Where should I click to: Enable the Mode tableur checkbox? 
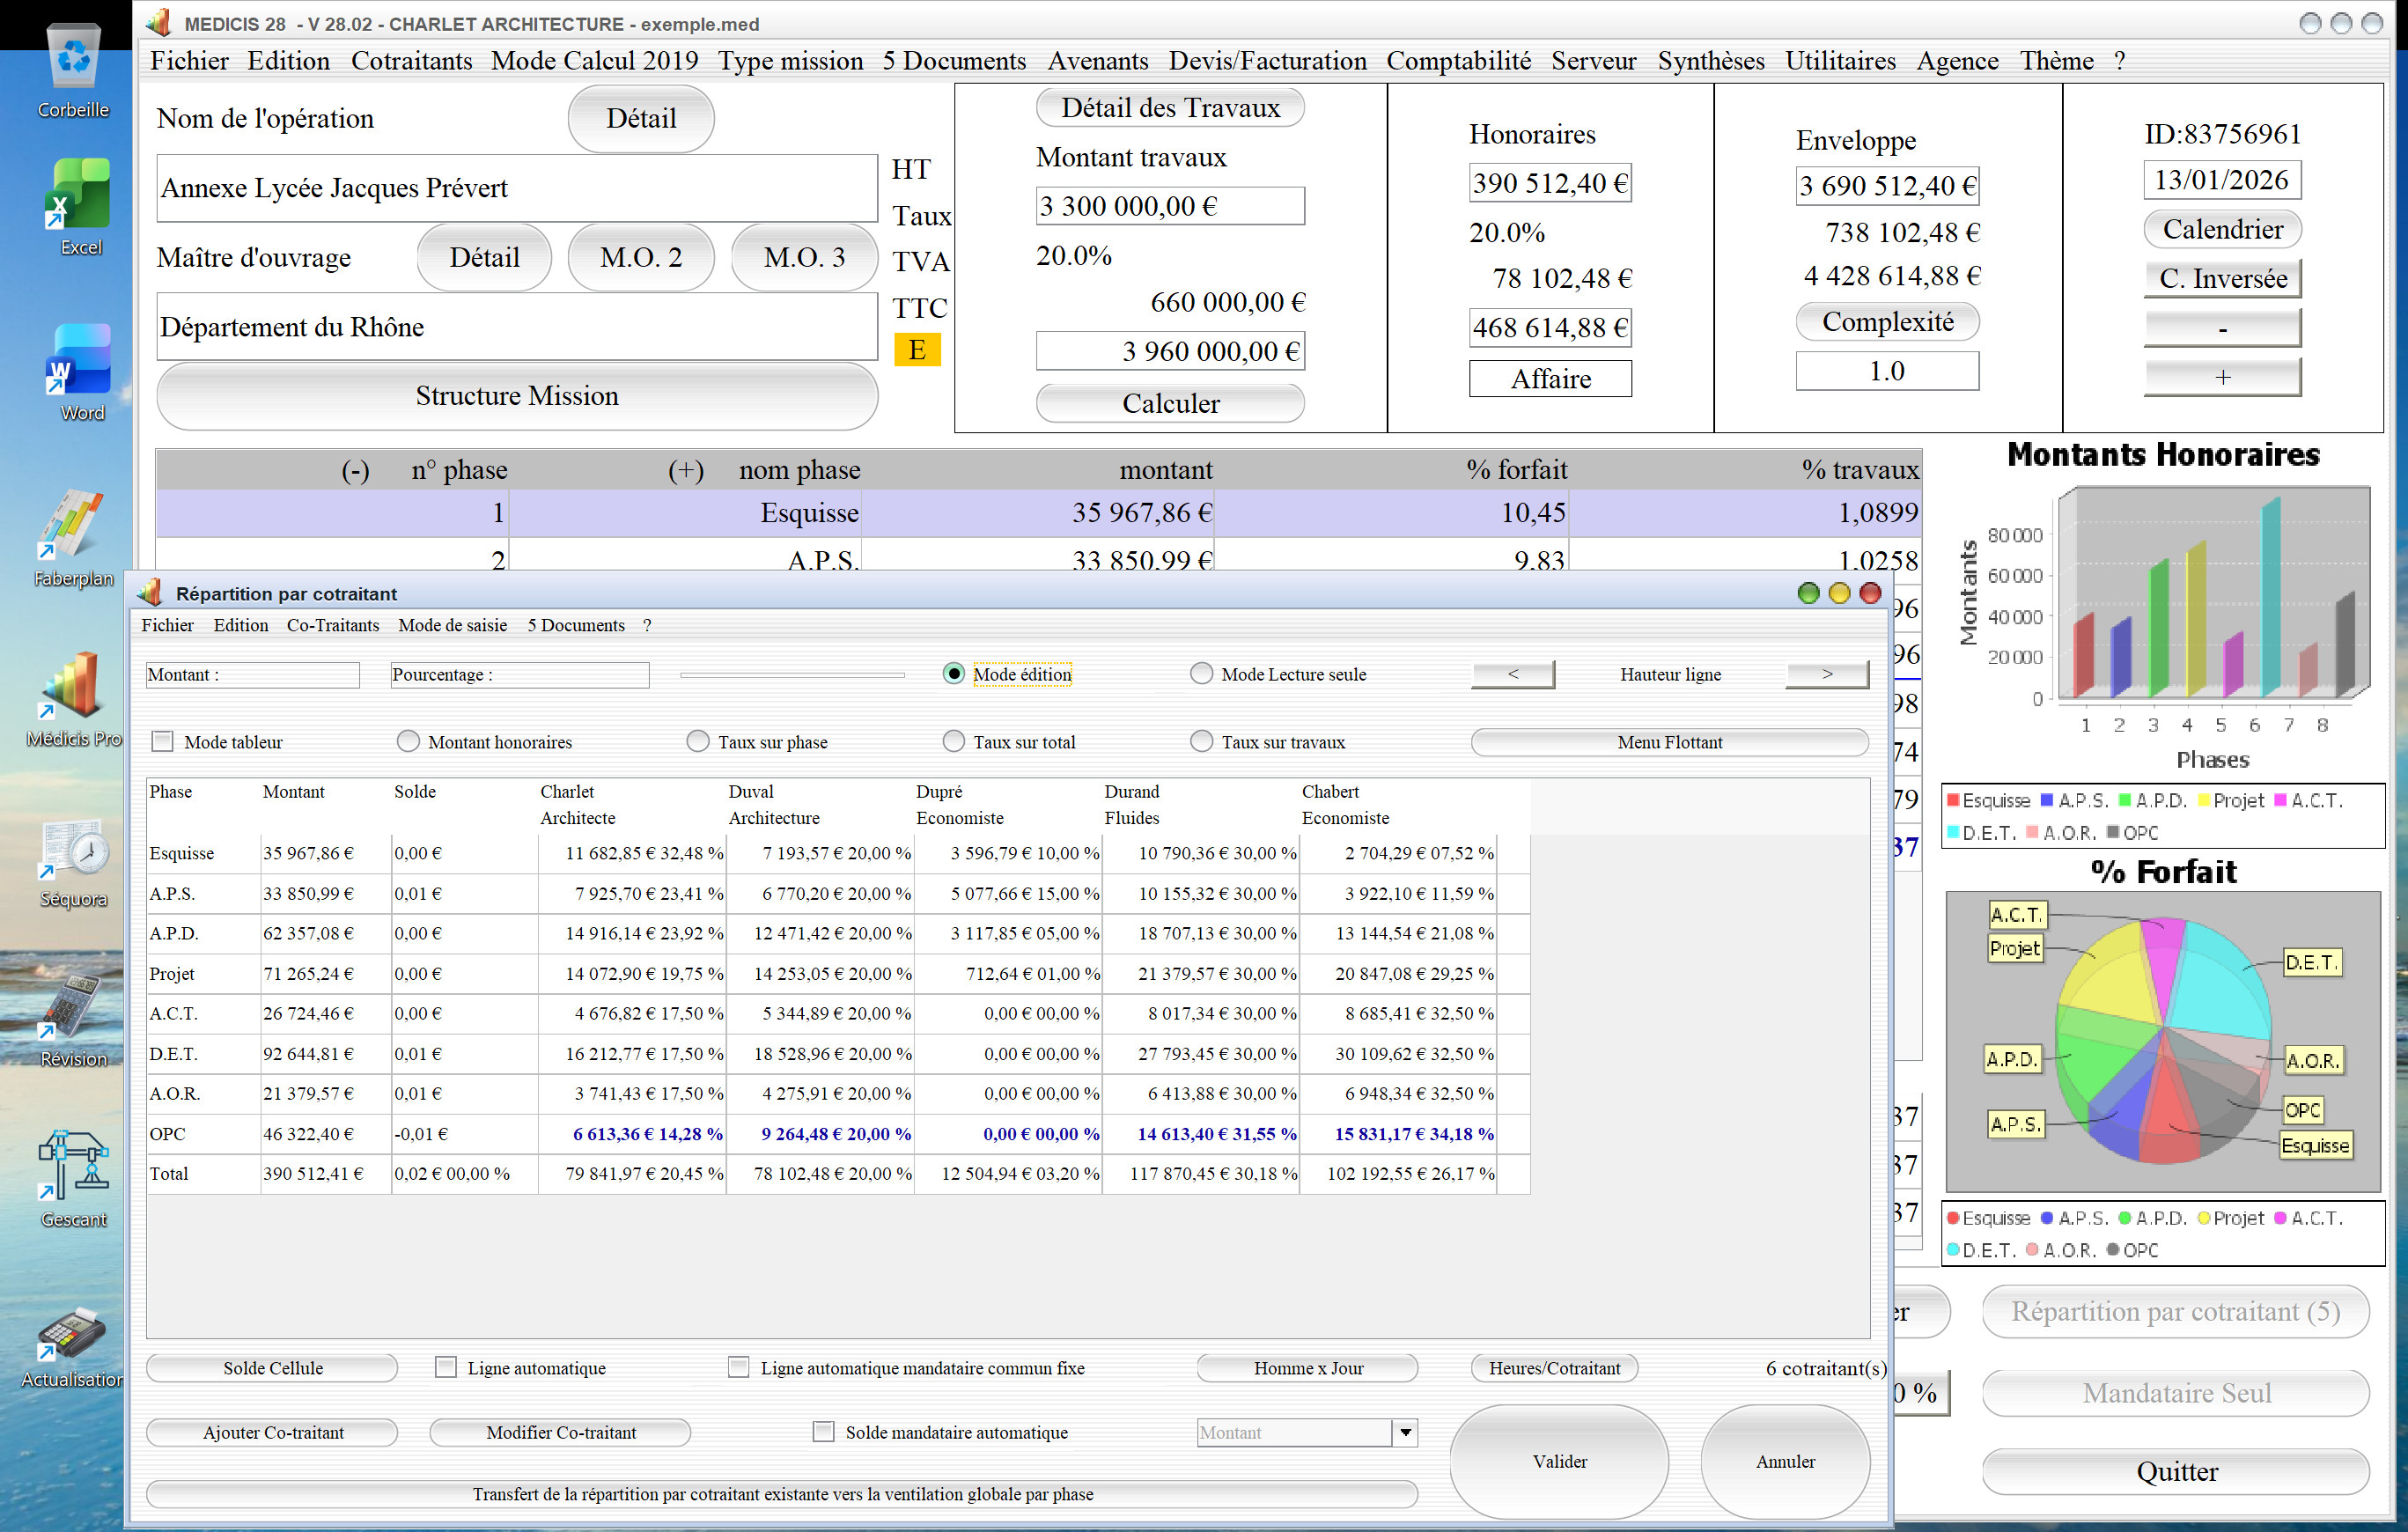coord(162,742)
